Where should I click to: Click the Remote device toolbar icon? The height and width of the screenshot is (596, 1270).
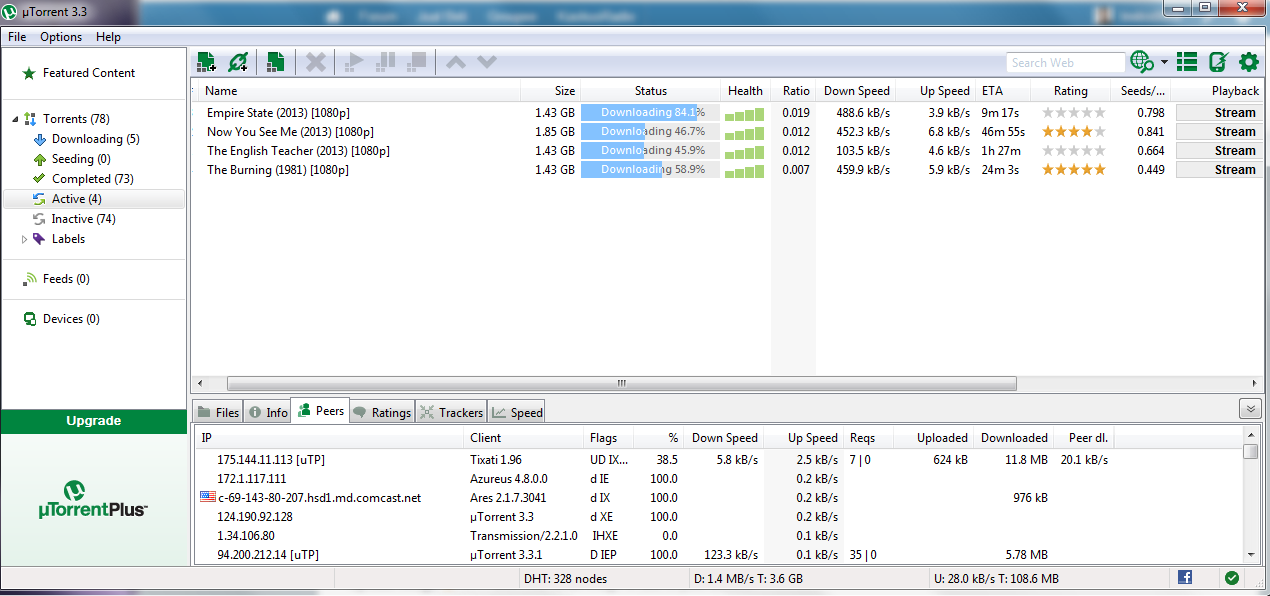(x=1218, y=62)
